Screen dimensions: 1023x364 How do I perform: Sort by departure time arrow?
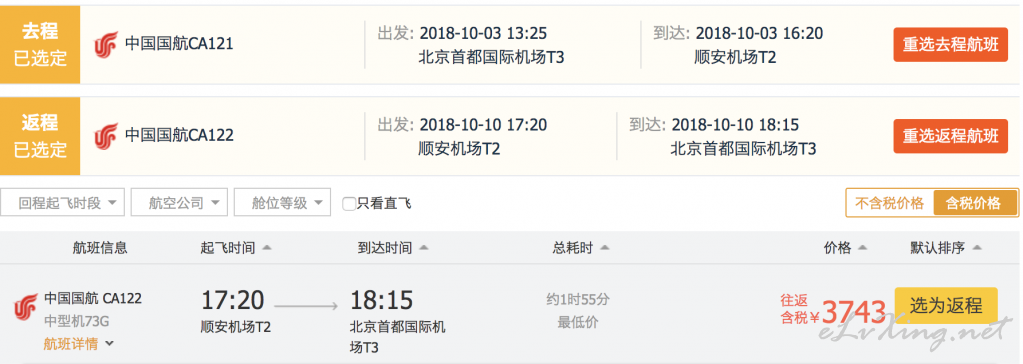pyautogui.click(x=266, y=248)
